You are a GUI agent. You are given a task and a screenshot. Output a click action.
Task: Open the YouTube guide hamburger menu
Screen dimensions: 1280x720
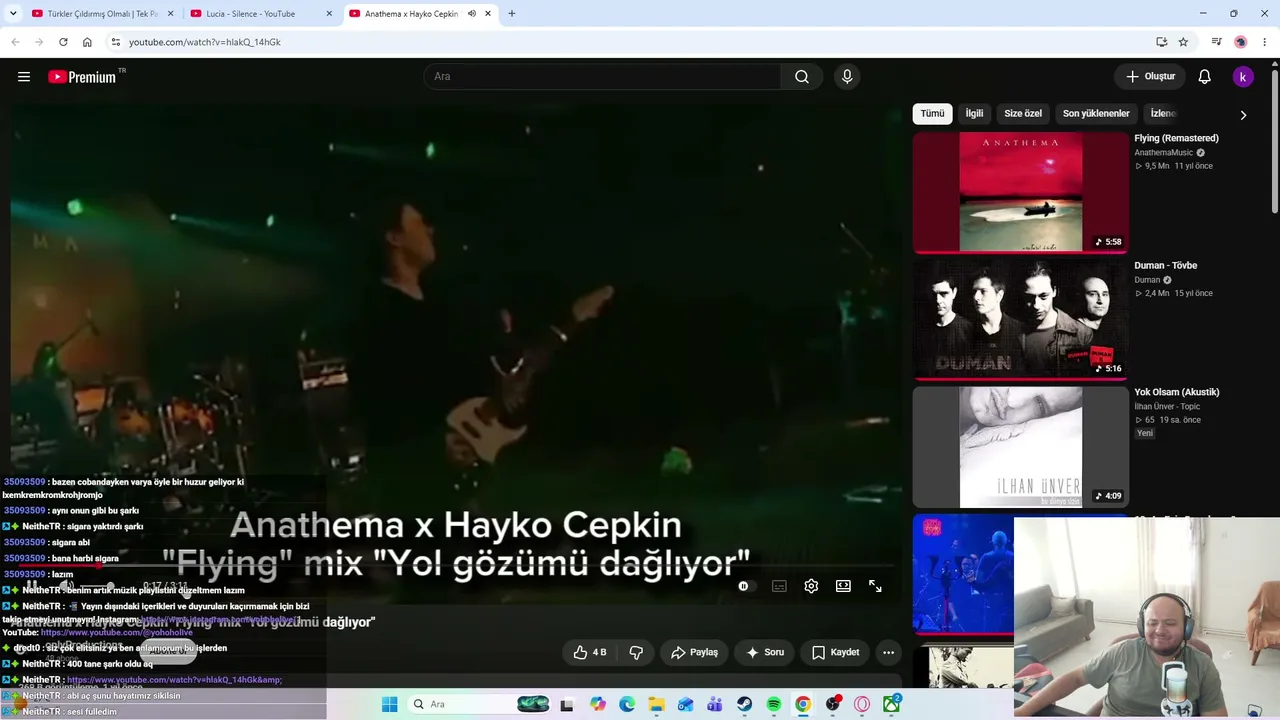coord(24,77)
